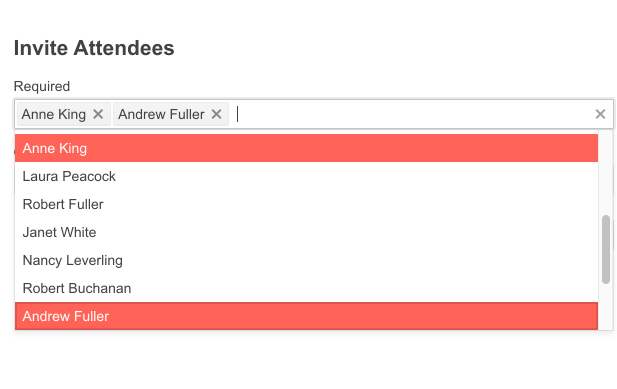Clear all selected attendees
Viewport: 617px width, 389px height.
coord(600,114)
